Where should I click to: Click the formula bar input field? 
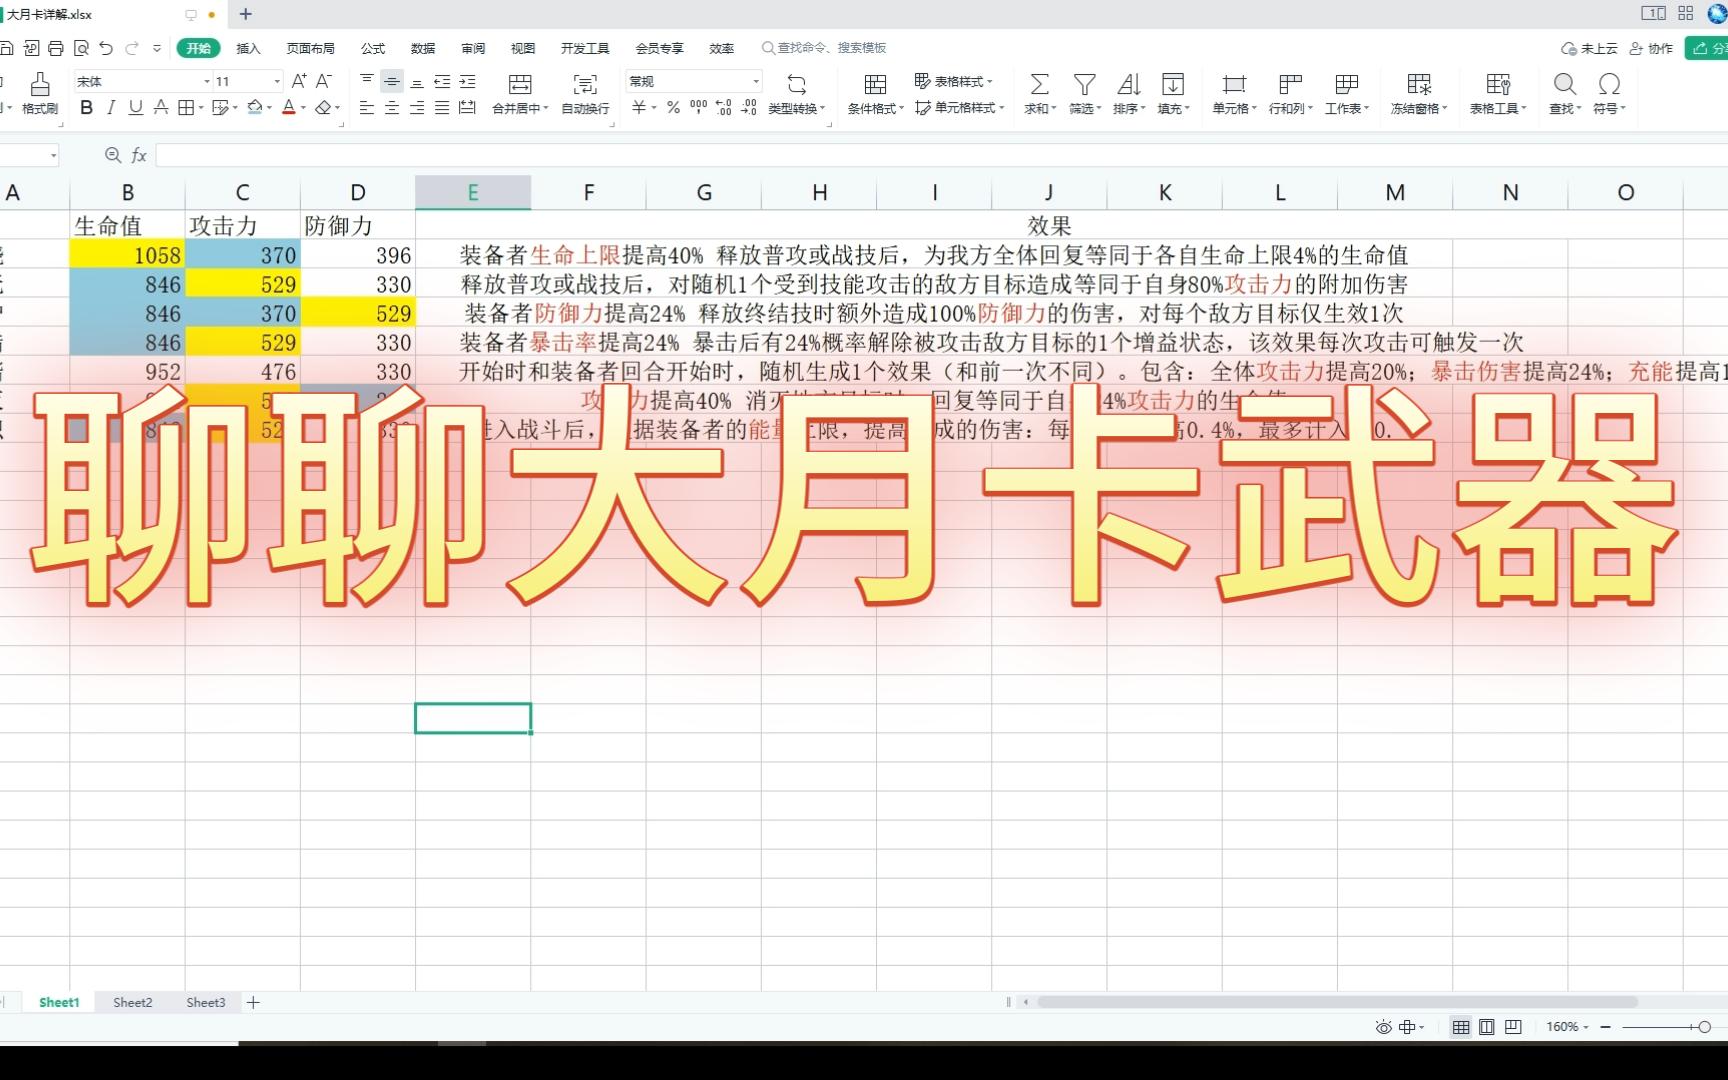coord(940,155)
